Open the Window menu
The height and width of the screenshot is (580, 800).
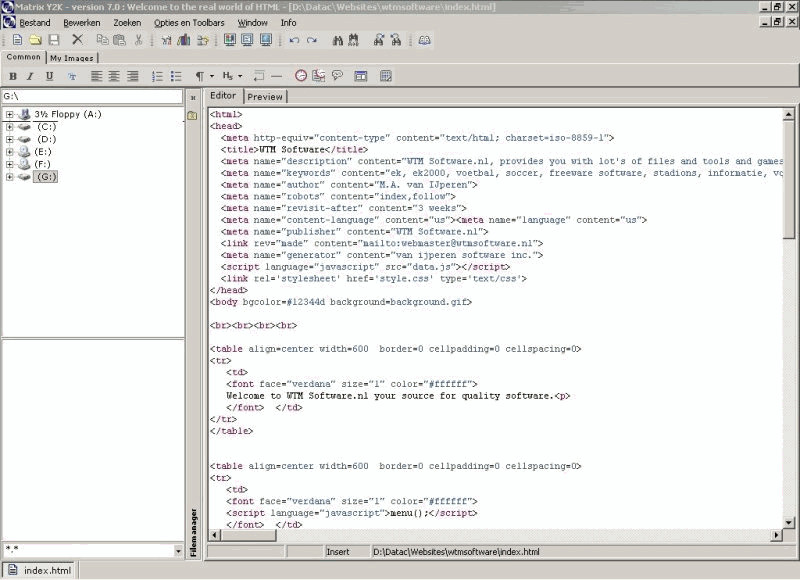coord(253,23)
